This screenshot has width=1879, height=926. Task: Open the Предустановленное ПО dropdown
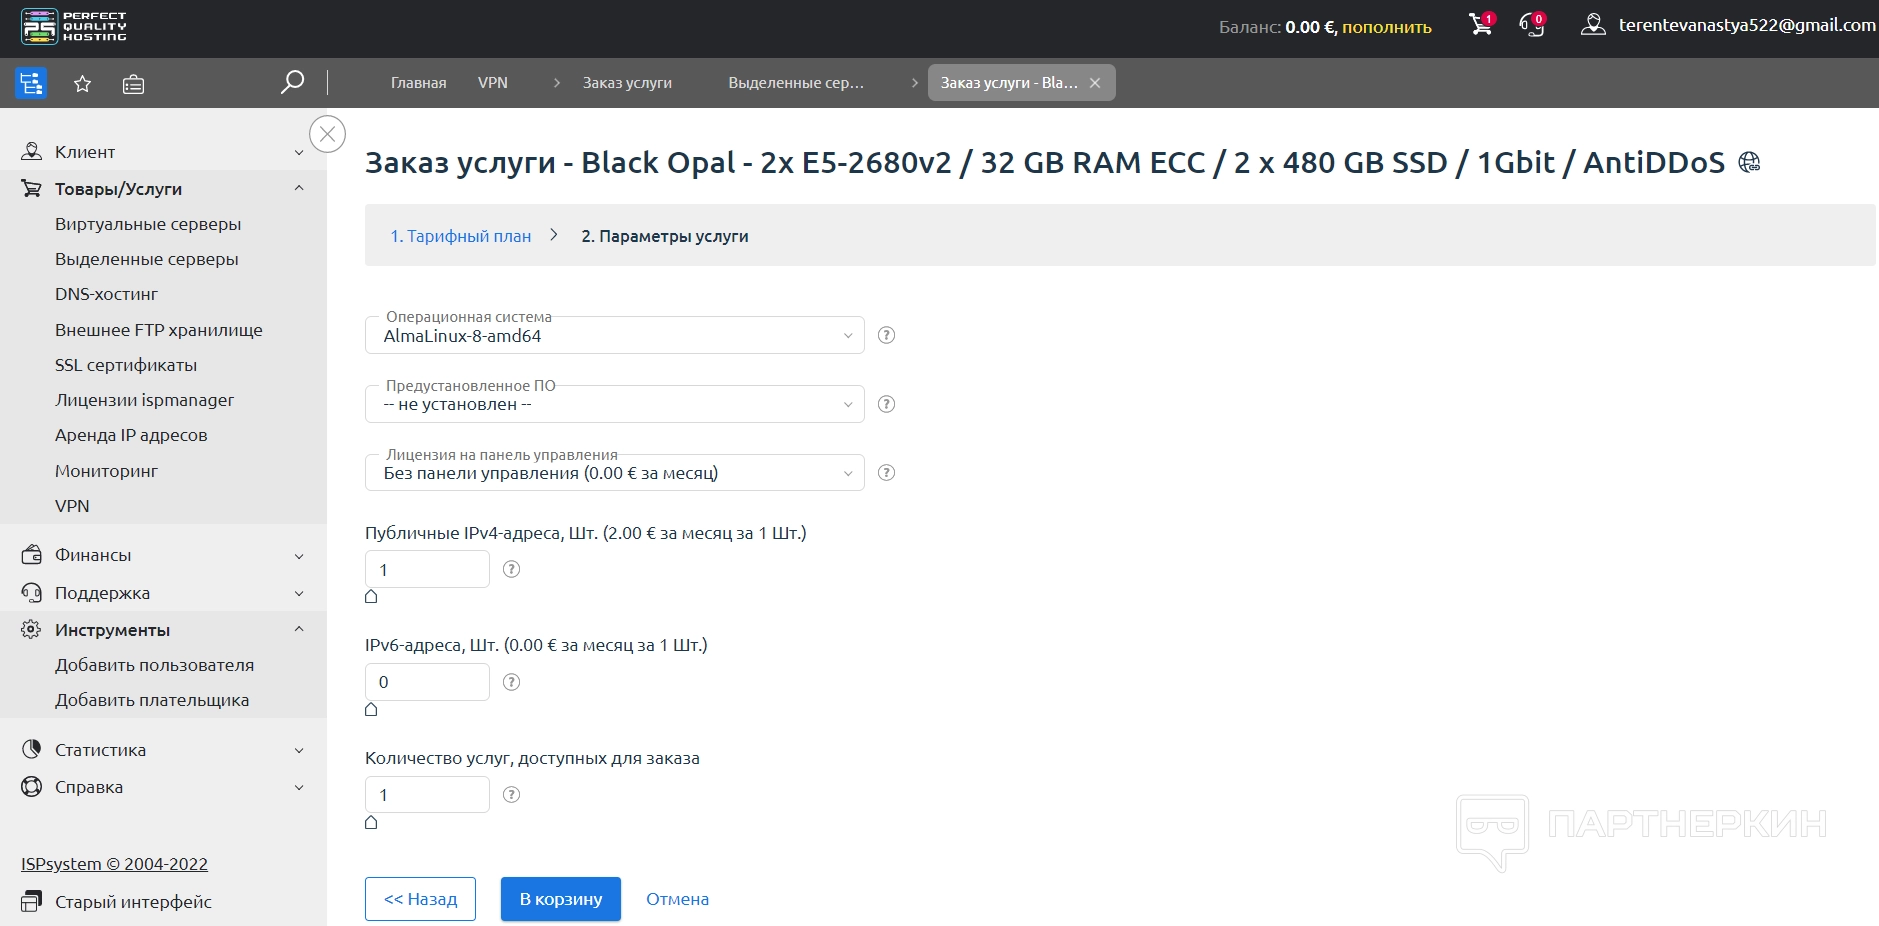click(x=615, y=404)
